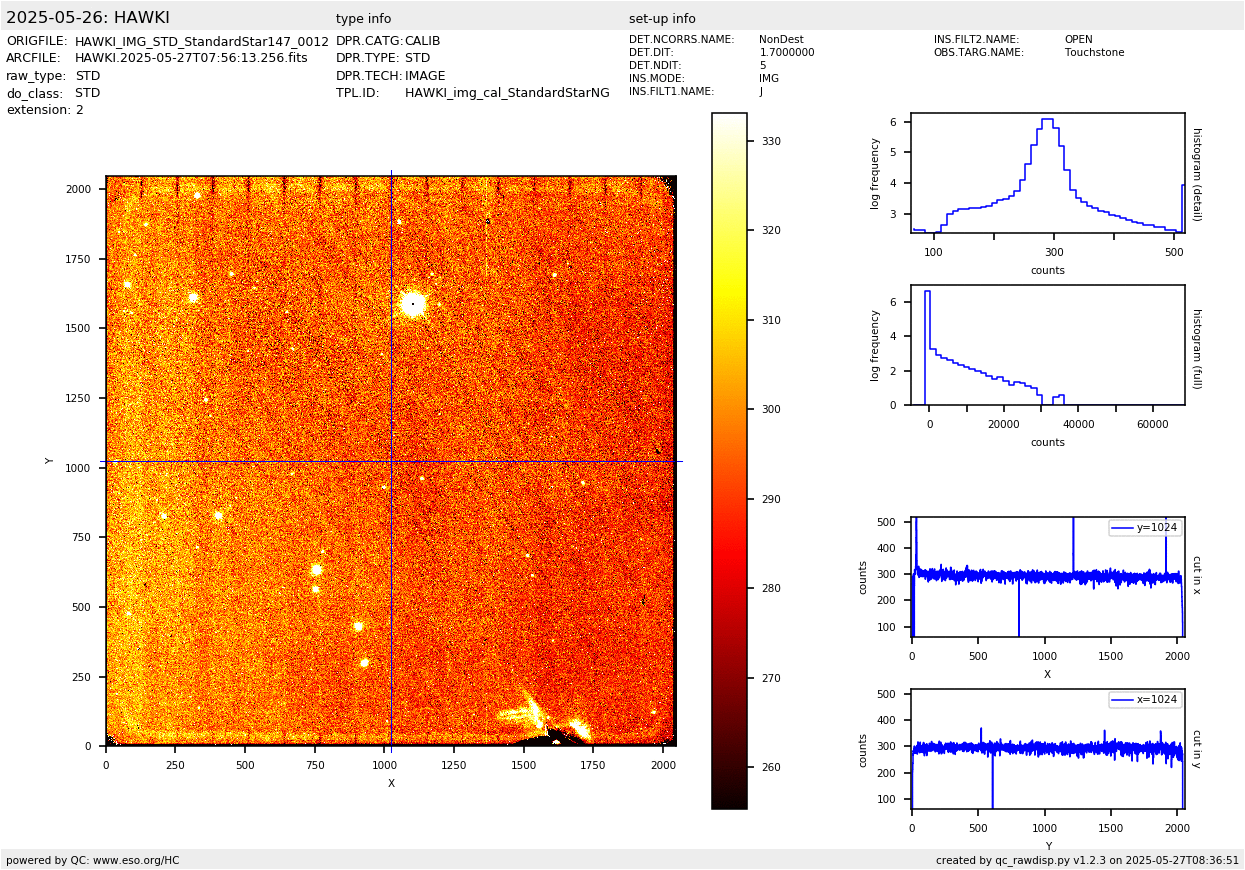1245x870 pixels.
Task: Click the ARCFILE fits filename
Action: 191,59
